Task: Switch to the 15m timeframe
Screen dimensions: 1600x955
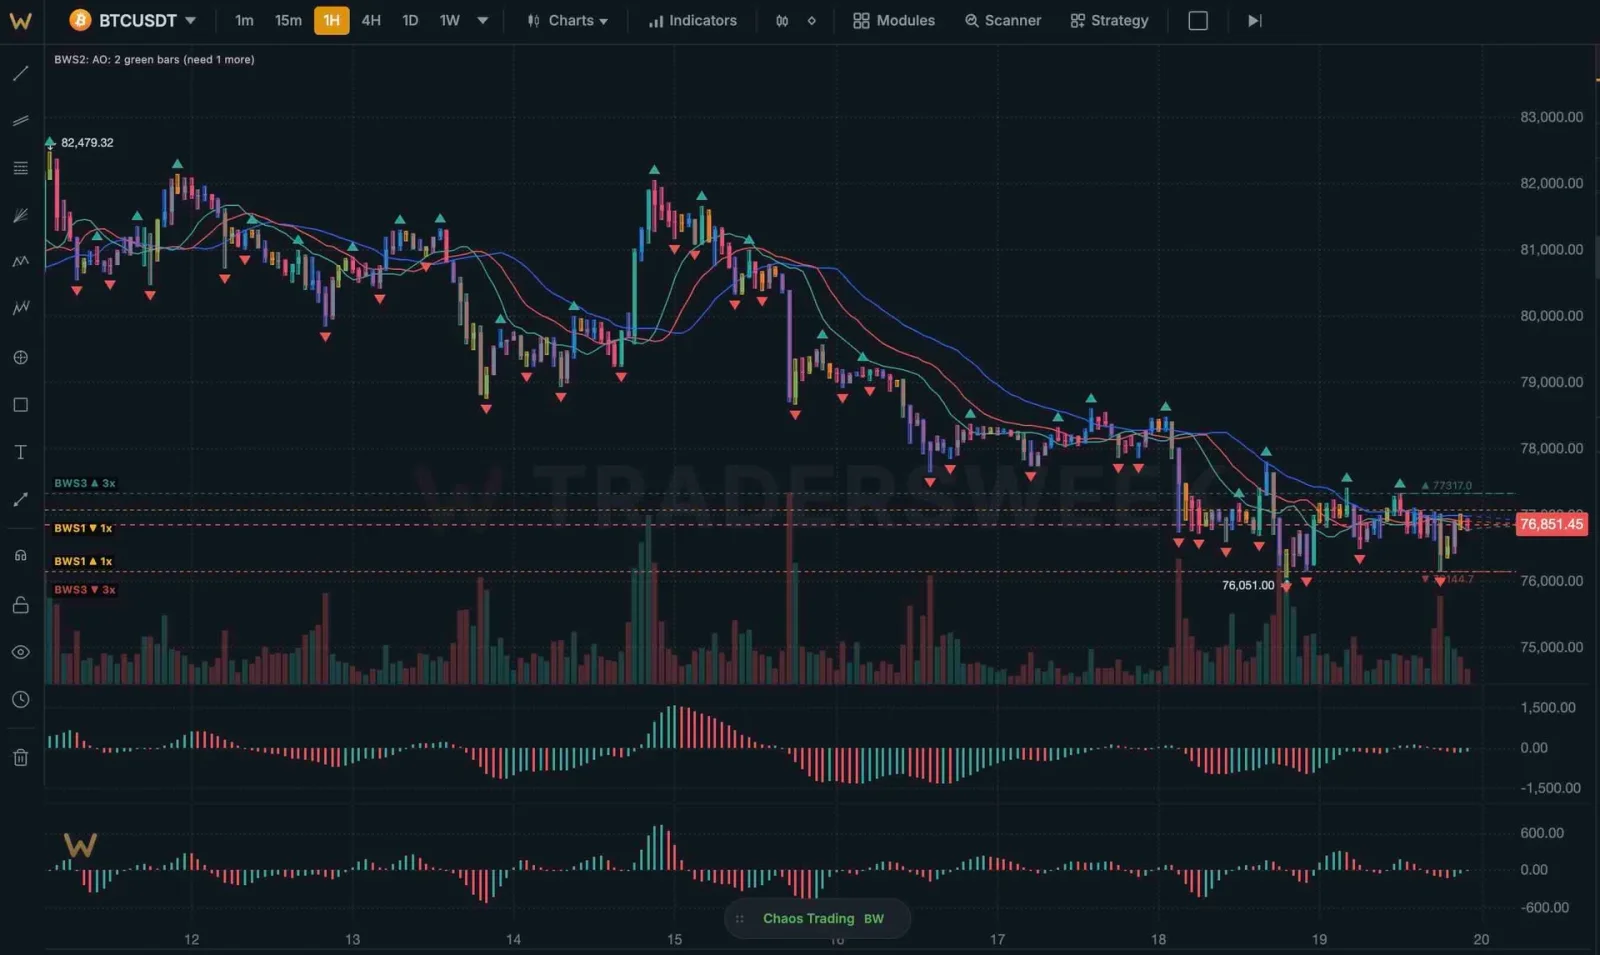Action: click(x=288, y=20)
